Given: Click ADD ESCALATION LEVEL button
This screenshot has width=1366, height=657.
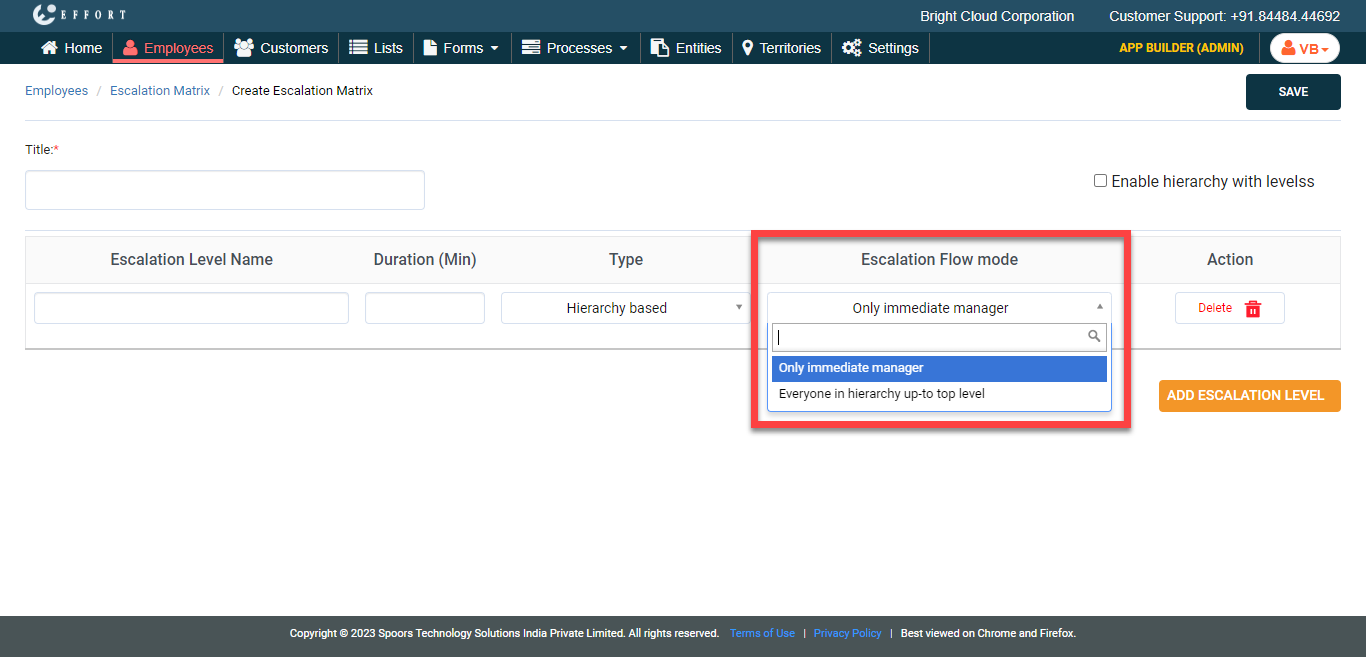Looking at the screenshot, I should (1249, 395).
